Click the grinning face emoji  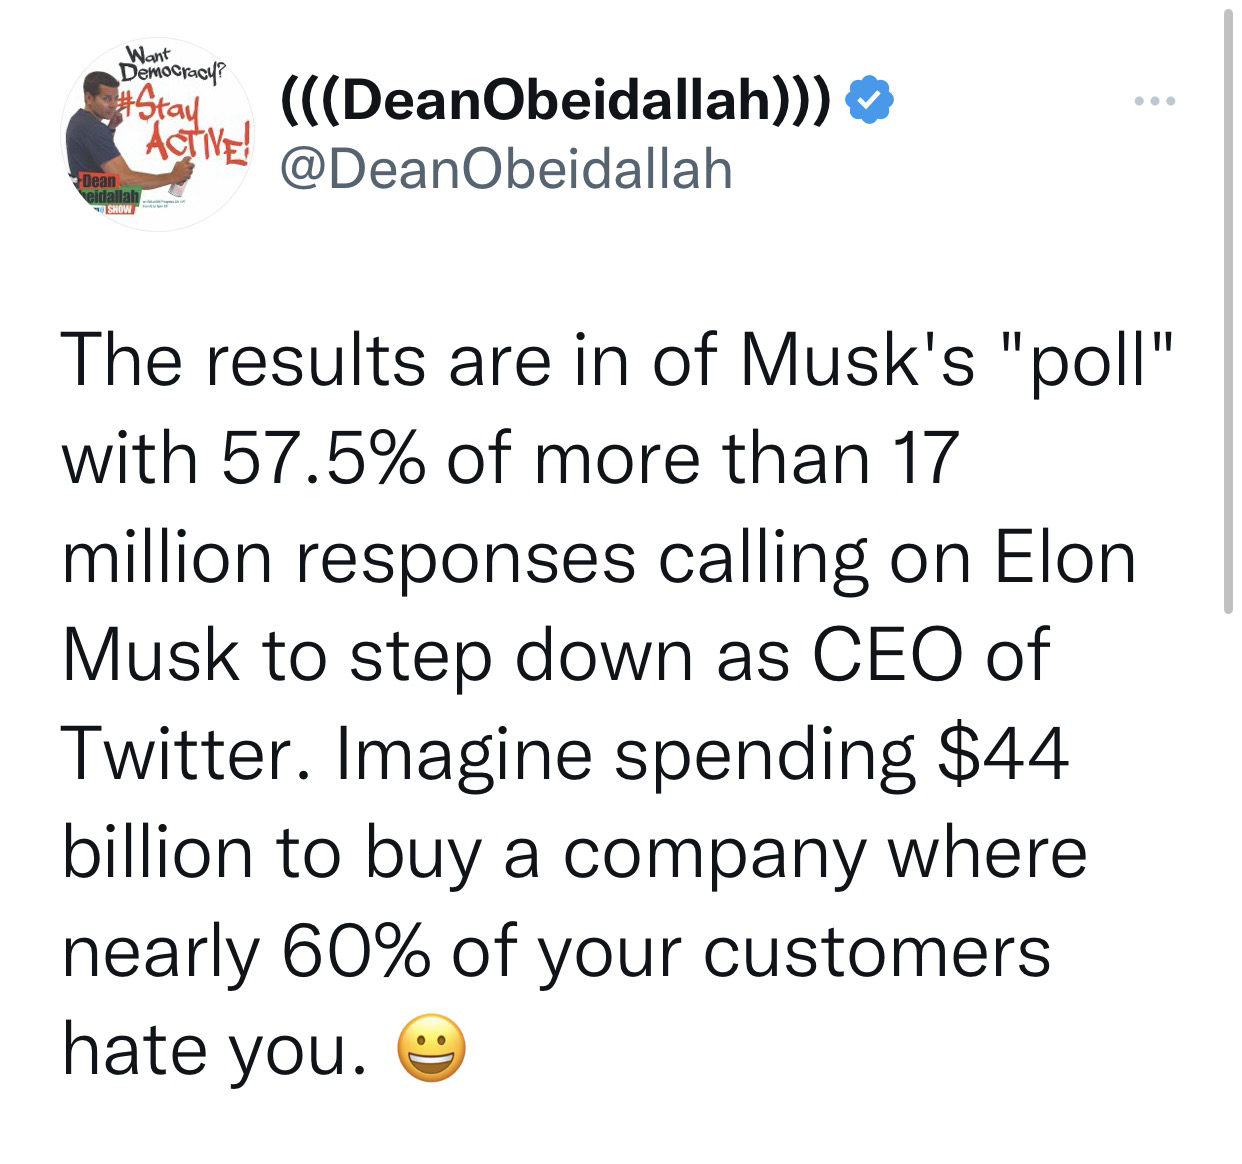[x=431, y=1049]
